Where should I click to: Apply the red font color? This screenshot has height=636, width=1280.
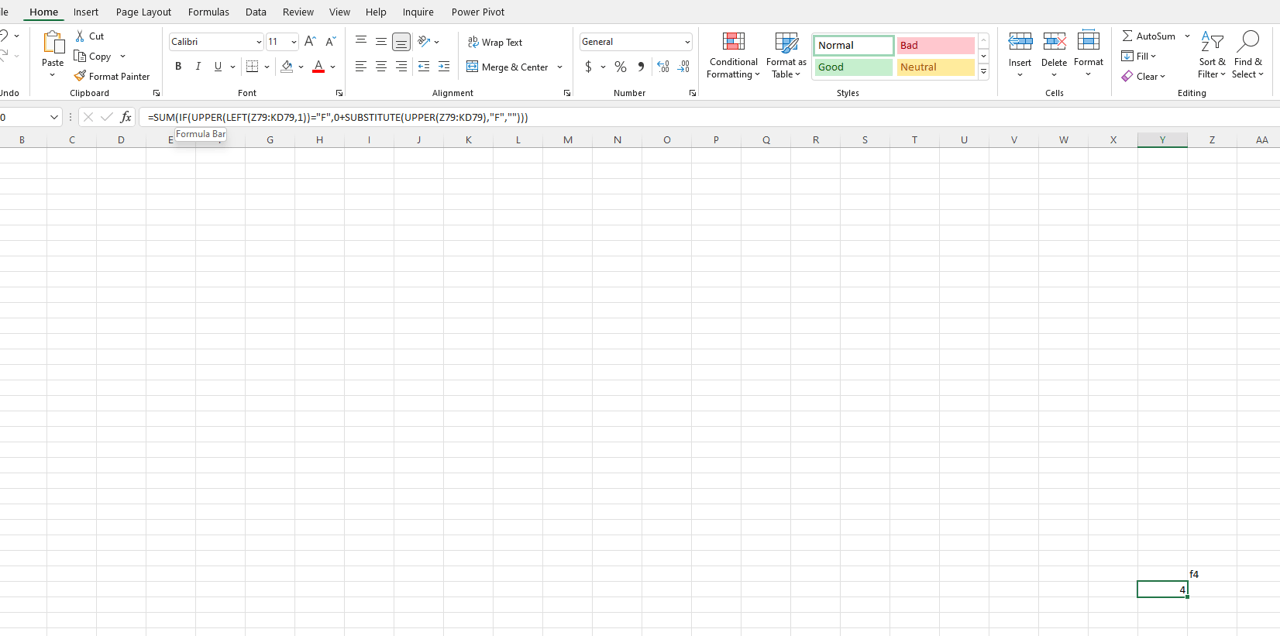pos(318,67)
